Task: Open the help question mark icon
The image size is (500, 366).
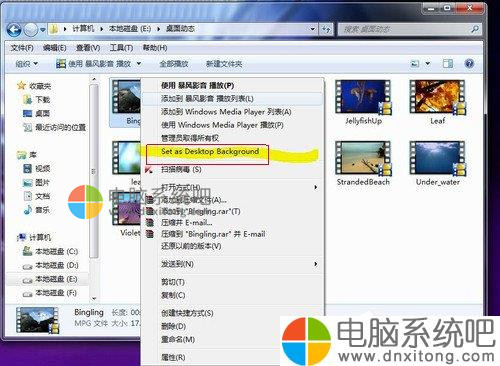Action: (x=469, y=63)
